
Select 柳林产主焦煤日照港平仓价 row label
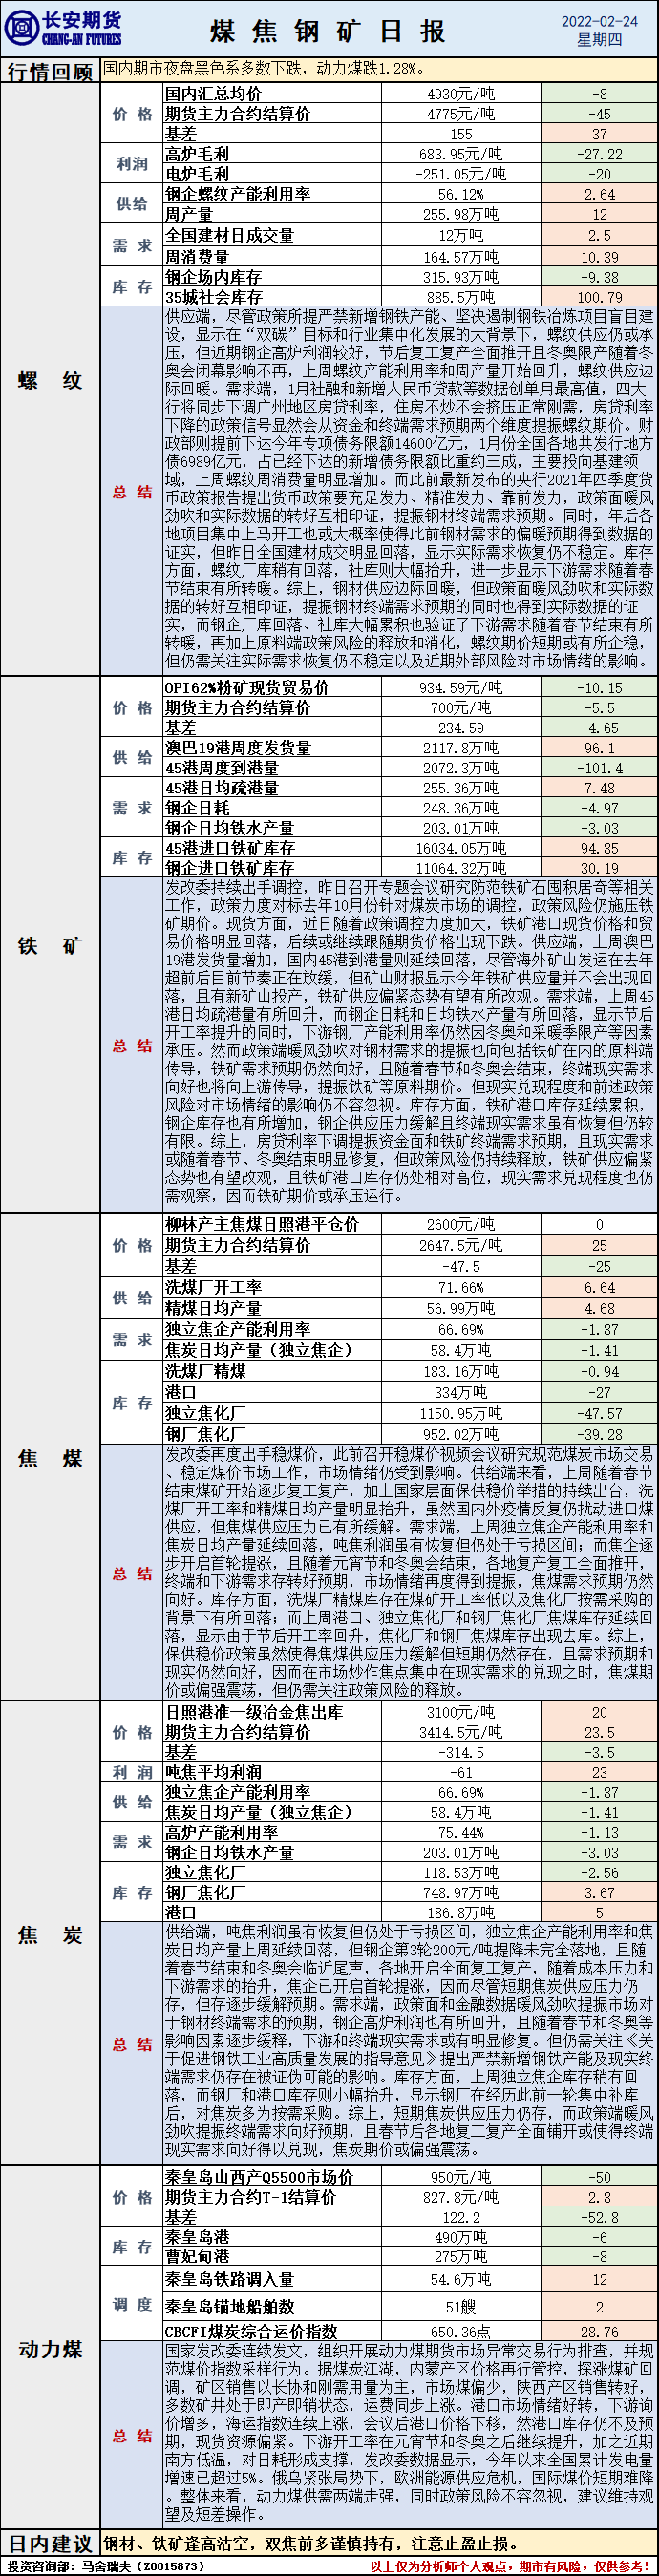tap(262, 1224)
